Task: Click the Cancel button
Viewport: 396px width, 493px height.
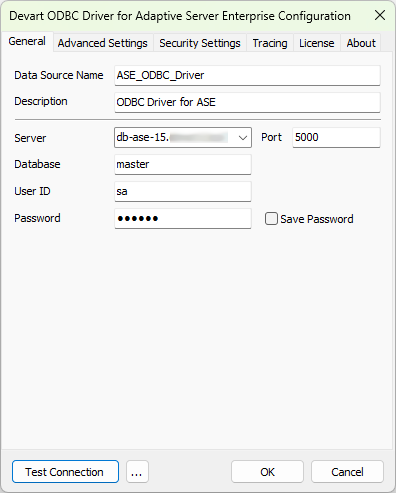Action: [x=347, y=472]
